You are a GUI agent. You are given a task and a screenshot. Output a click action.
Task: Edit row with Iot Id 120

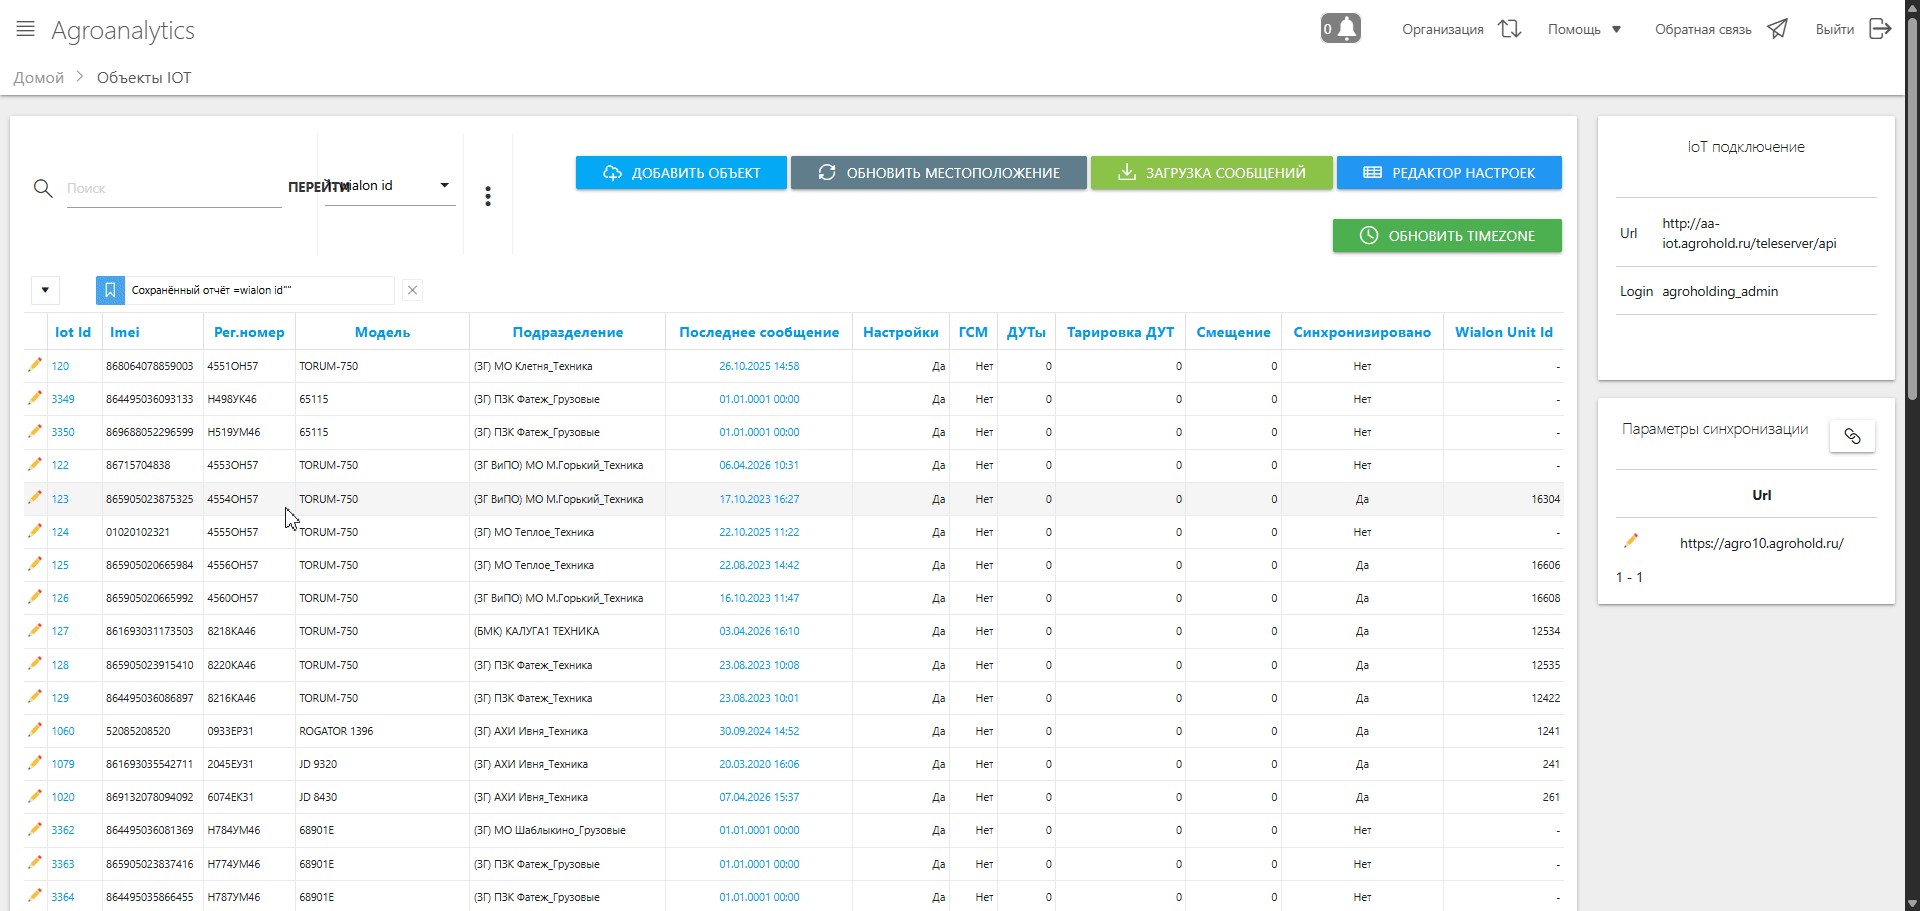(35, 365)
